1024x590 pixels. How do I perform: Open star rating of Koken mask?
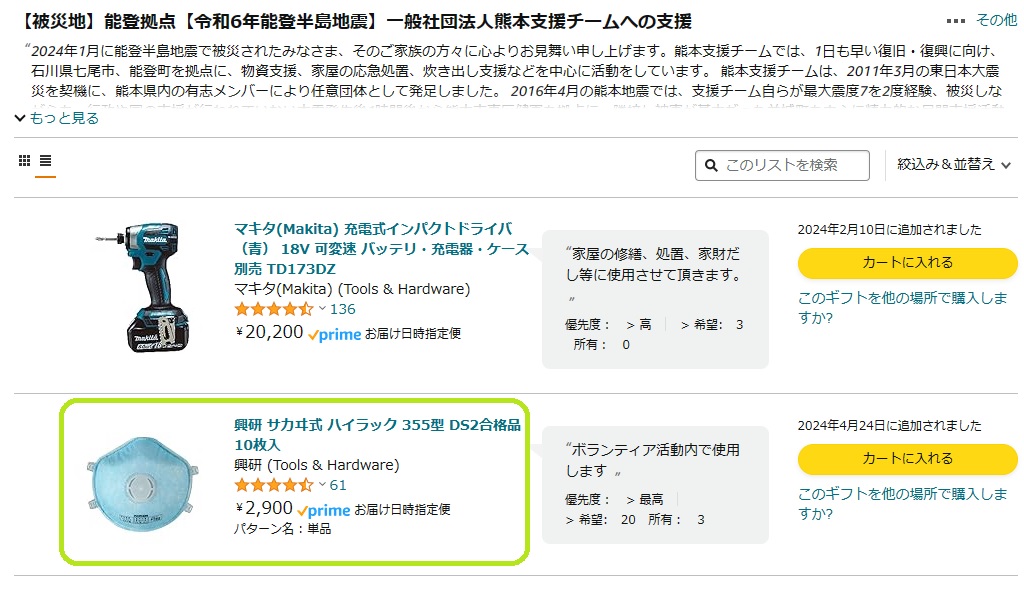[x=274, y=485]
